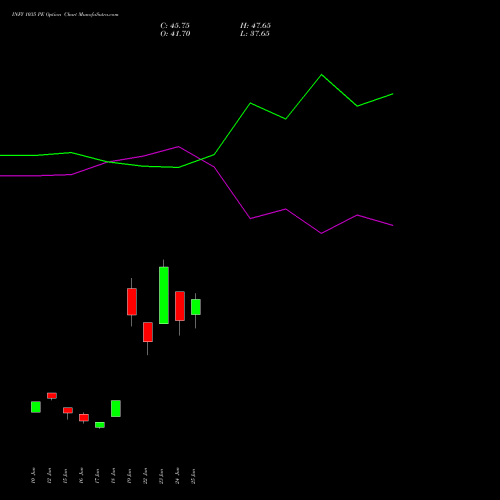Click the small green candlestick above date 17
The image size is (500, 500).
point(100,425)
